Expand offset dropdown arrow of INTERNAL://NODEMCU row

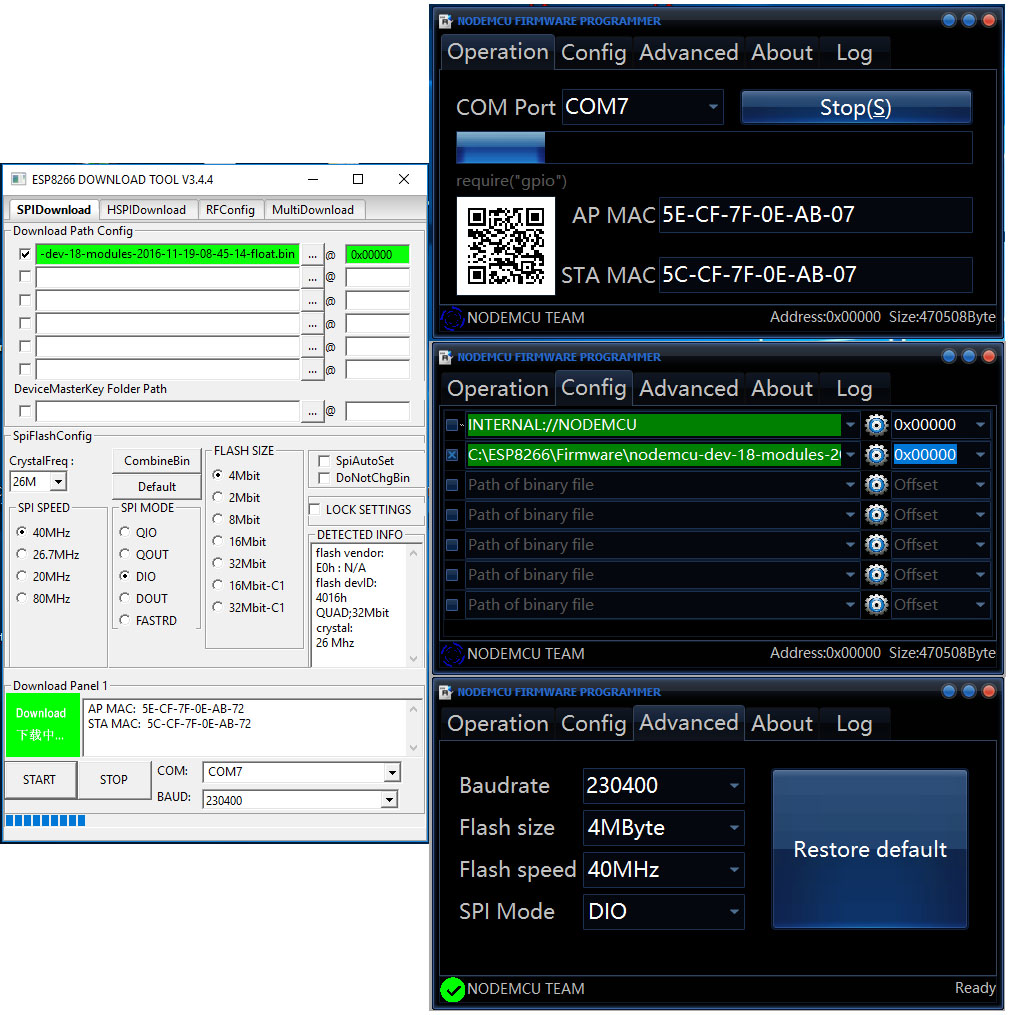980,425
